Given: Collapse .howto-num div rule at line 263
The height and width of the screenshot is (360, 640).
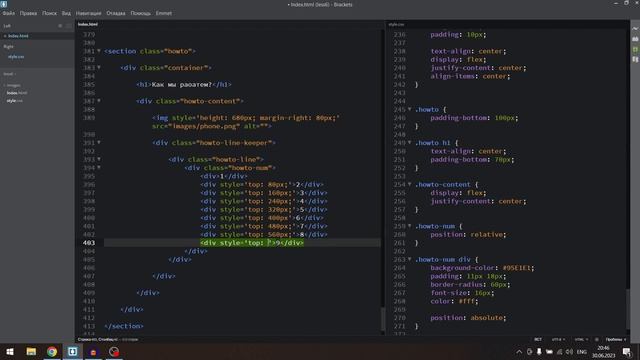Looking at the screenshot, I should click(x=409, y=259).
